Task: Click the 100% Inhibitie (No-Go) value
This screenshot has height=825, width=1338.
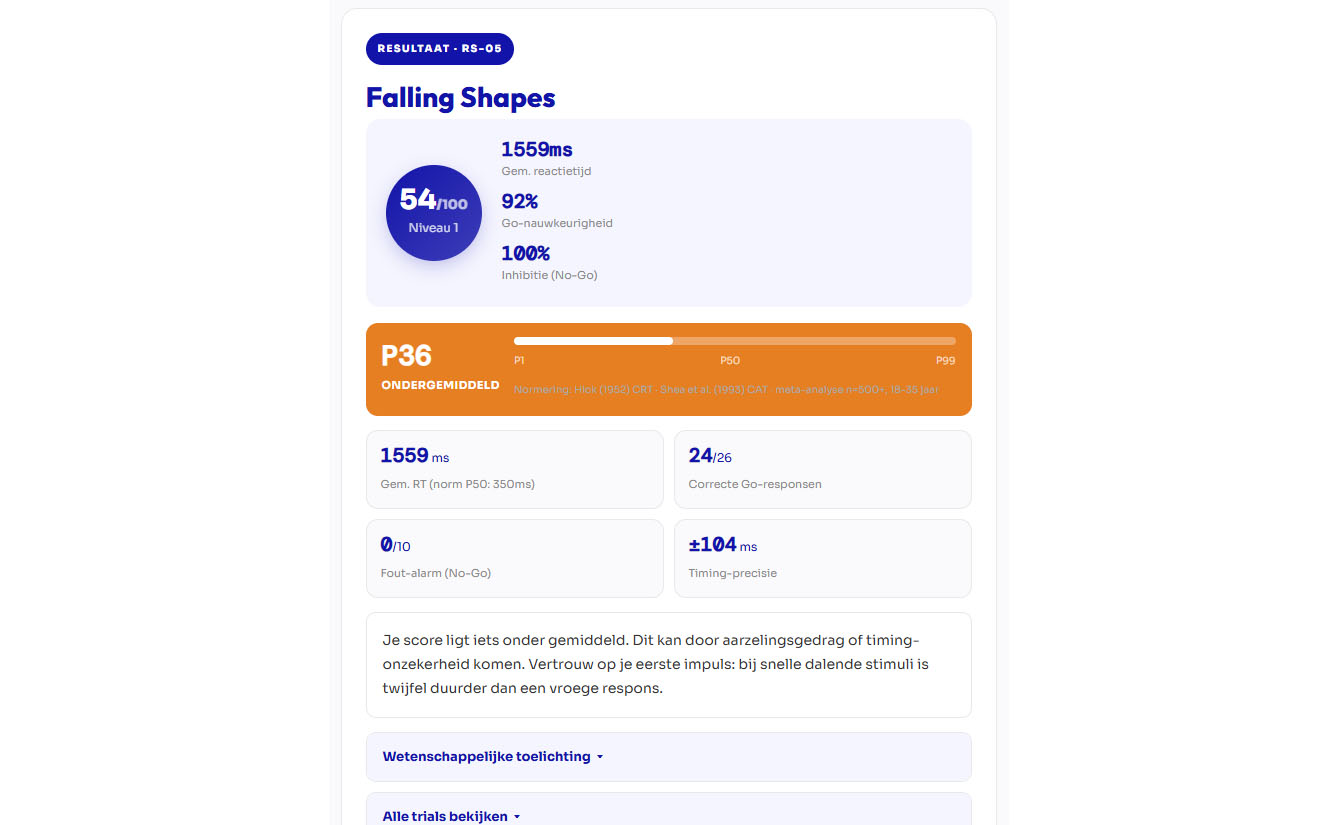Action: point(525,254)
